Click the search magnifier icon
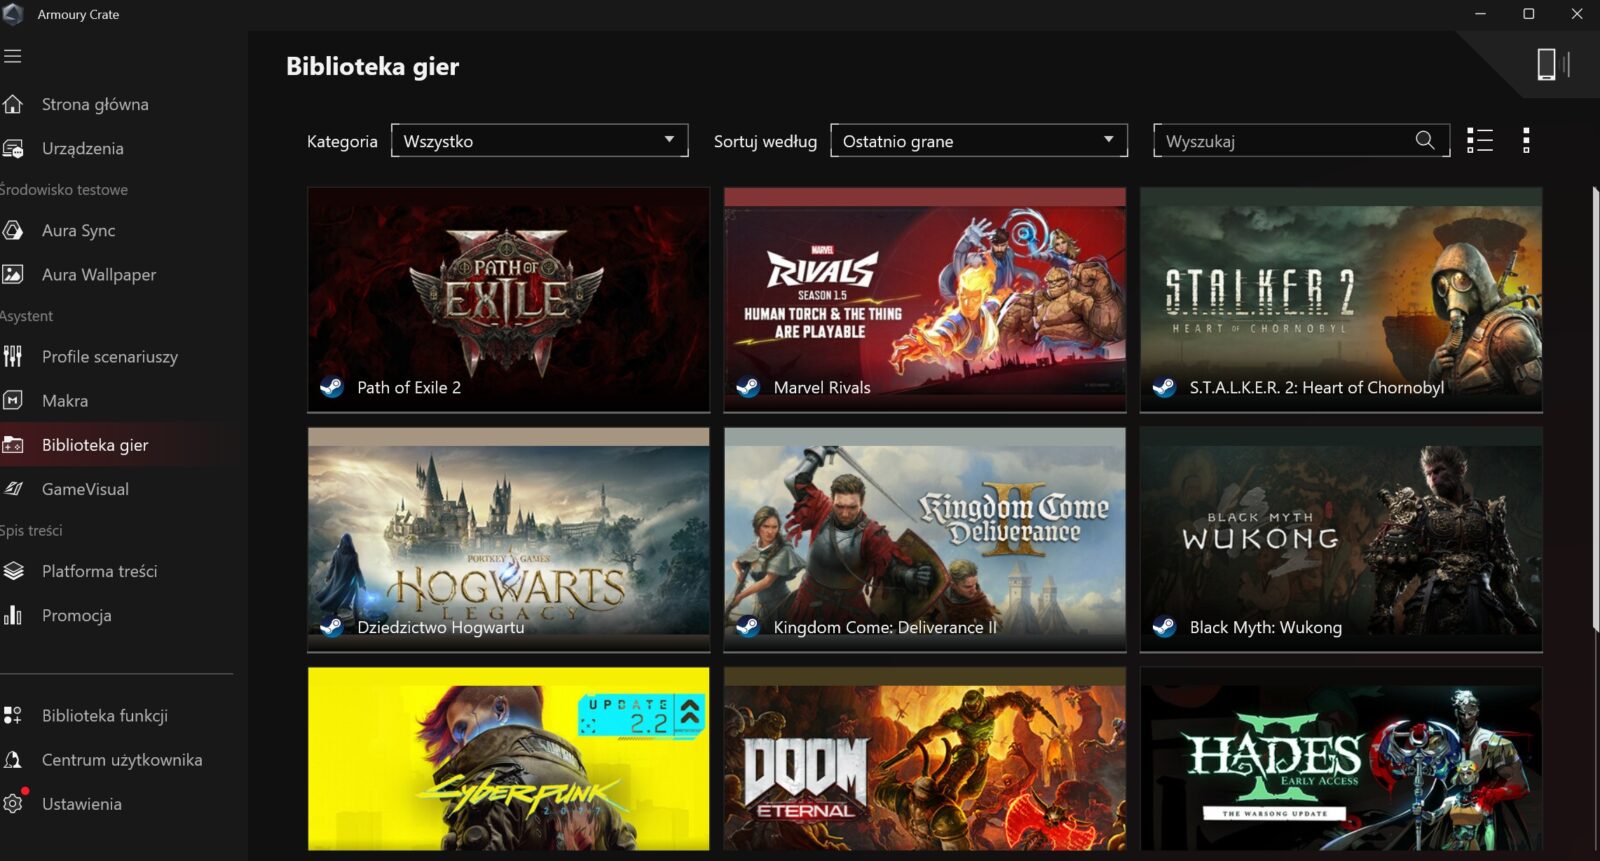The height and width of the screenshot is (861, 1600). [x=1425, y=141]
